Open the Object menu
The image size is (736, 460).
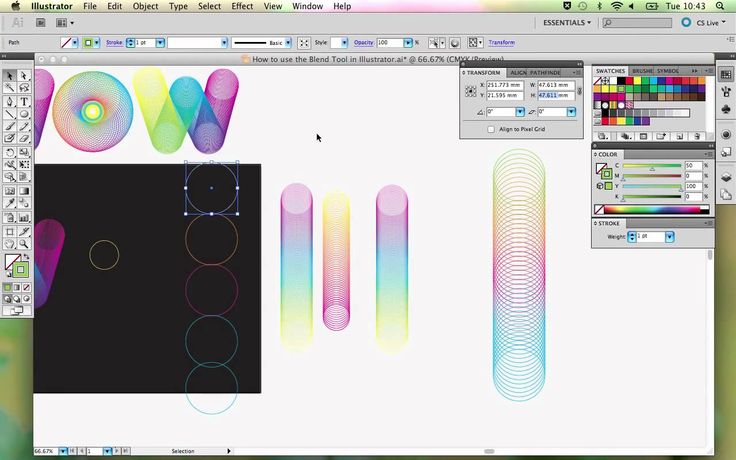pos(146,6)
